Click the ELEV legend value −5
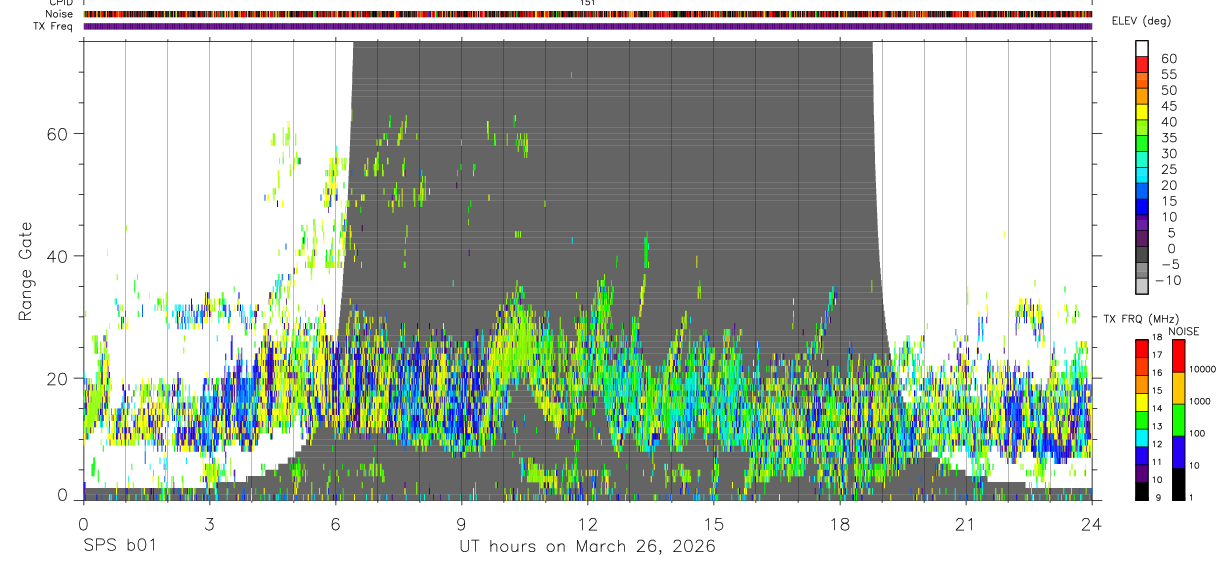 tap(1169, 264)
